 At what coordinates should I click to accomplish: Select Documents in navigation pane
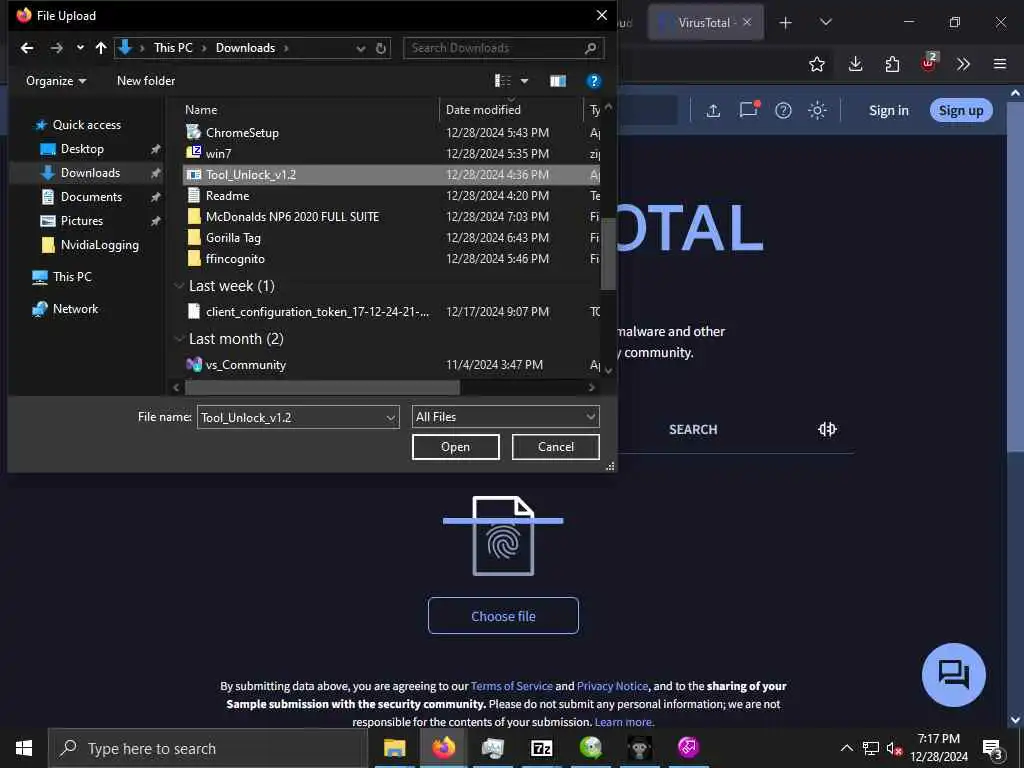click(91, 197)
